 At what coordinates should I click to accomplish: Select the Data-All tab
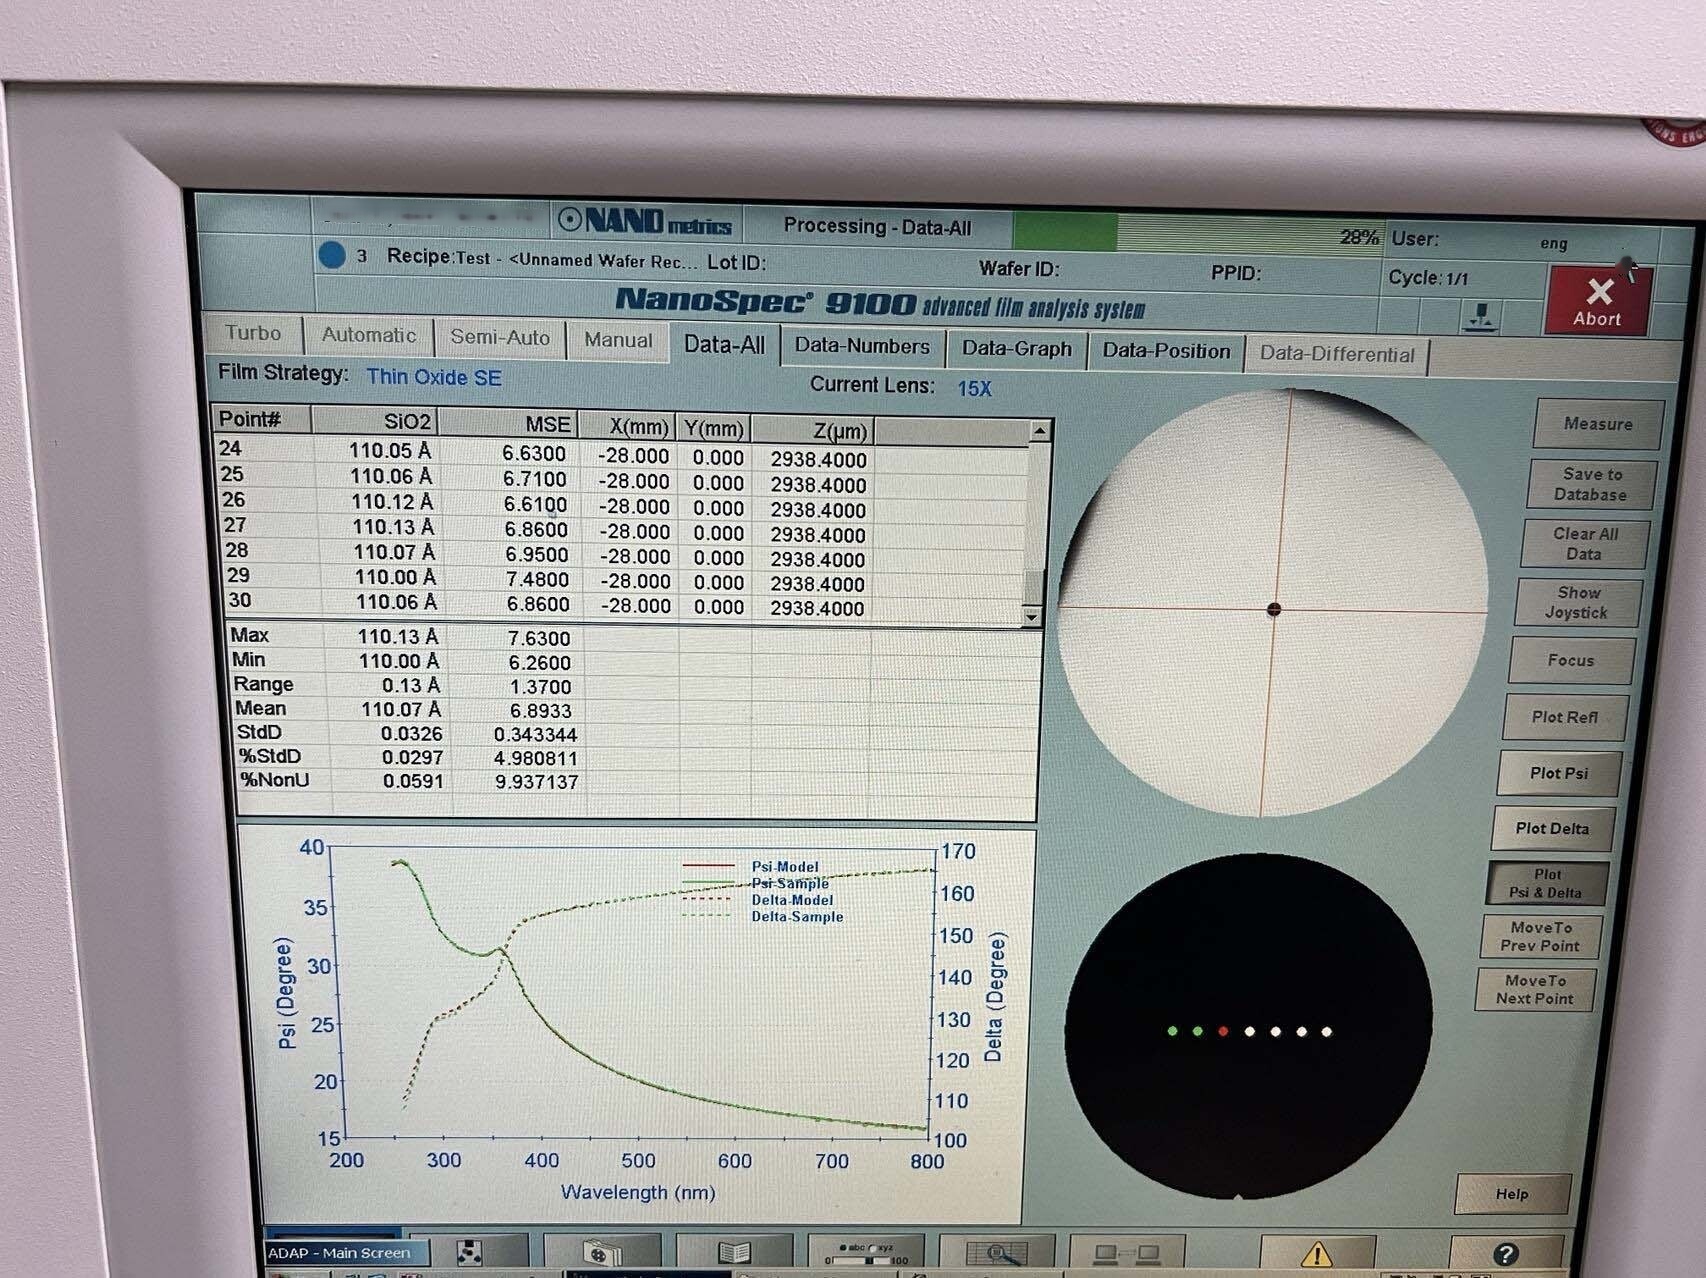coord(724,344)
